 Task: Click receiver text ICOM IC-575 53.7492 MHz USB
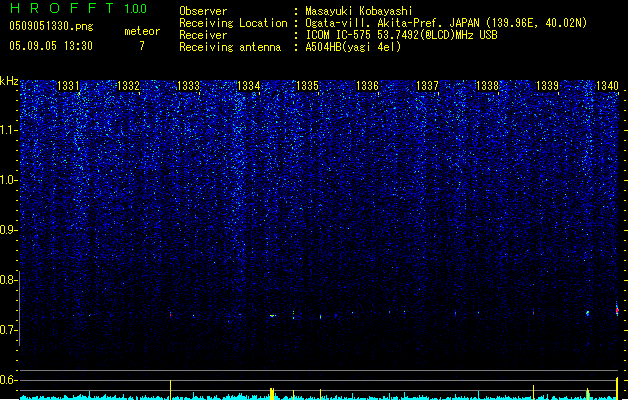click(x=402, y=35)
